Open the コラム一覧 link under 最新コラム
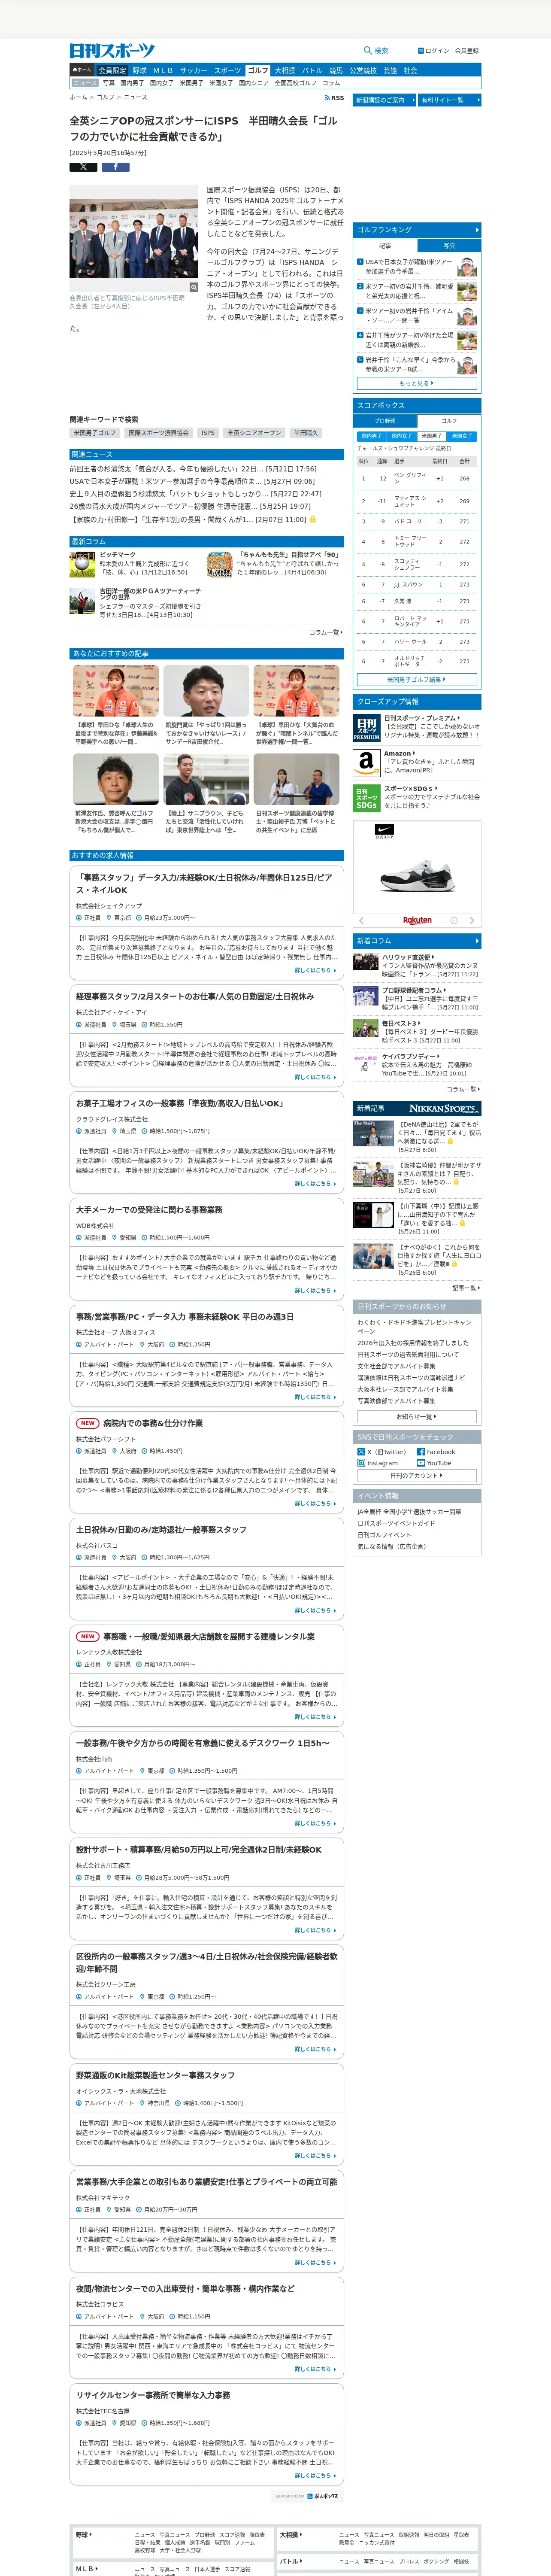 pos(326,632)
